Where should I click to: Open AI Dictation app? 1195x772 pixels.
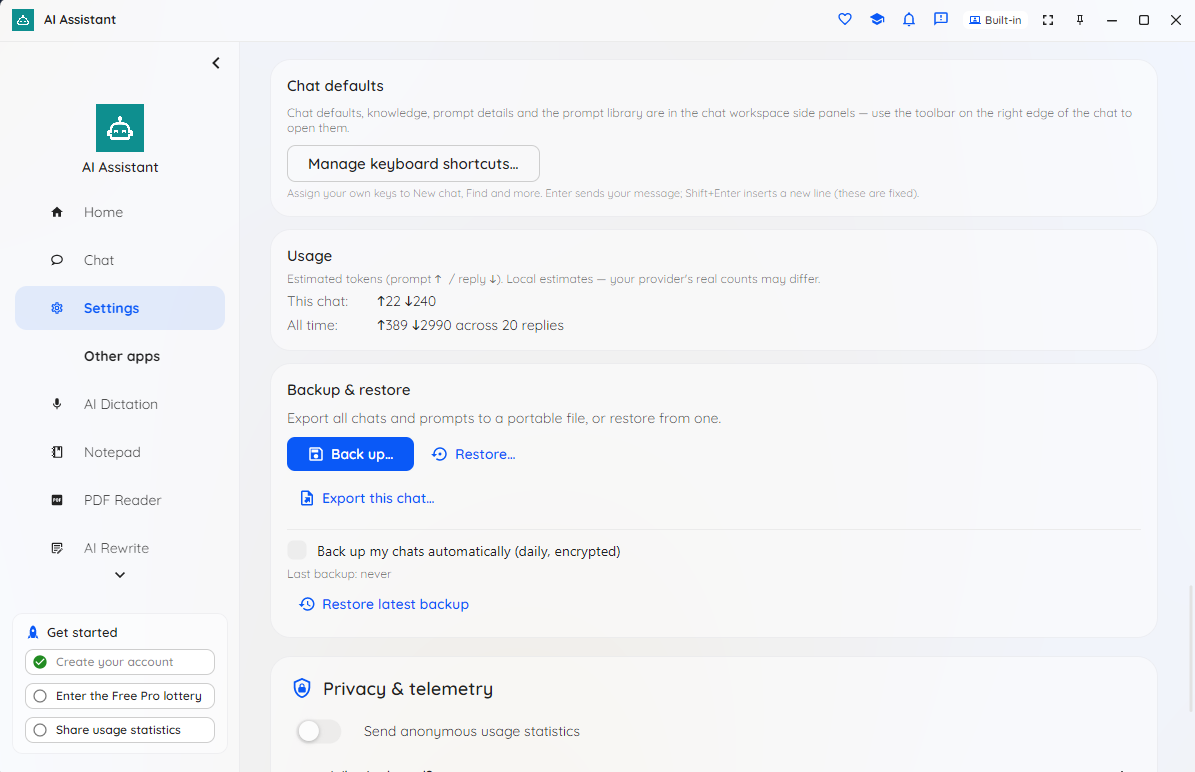(x=120, y=404)
